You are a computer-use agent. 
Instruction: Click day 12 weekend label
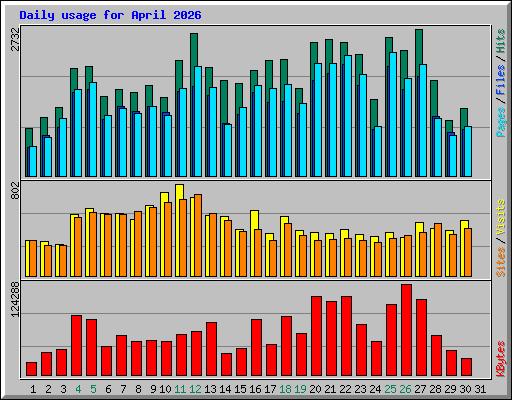[x=195, y=389]
